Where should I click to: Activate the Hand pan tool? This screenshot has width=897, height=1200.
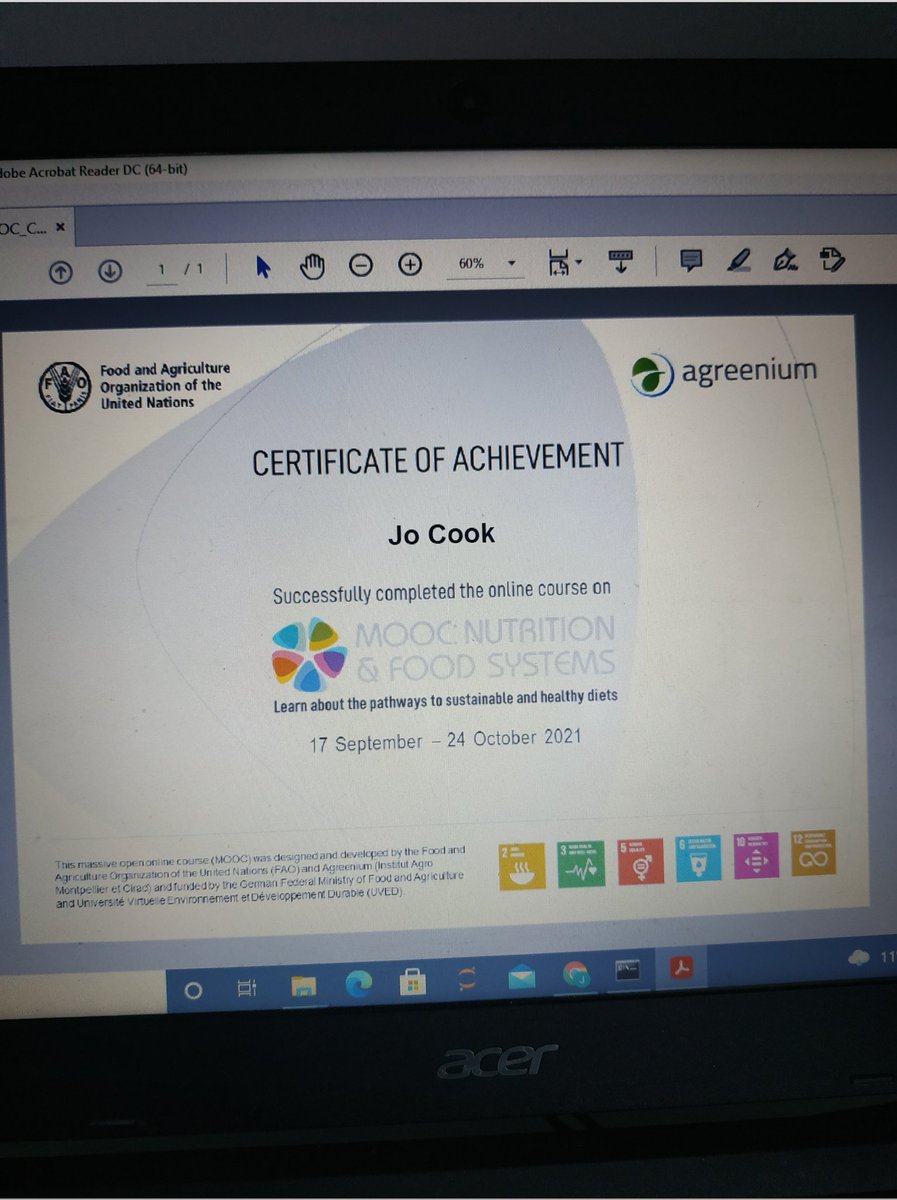pyautogui.click(x=314, y=266)
